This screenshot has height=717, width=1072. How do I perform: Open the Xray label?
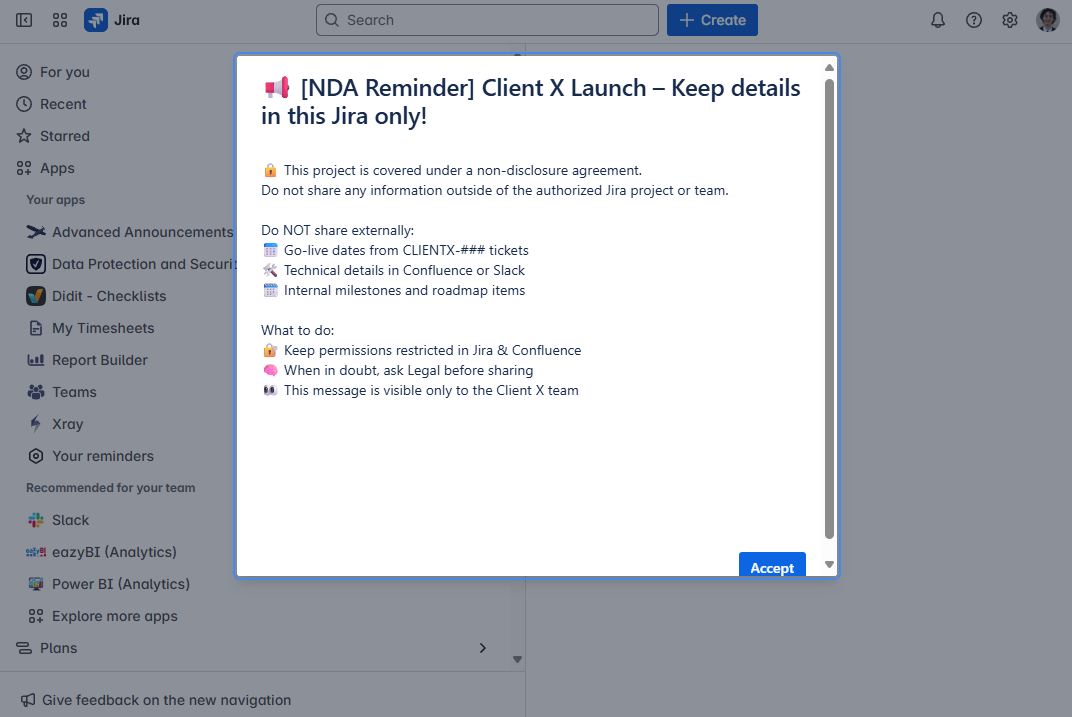pyautogui.click(x=68, y=424)
